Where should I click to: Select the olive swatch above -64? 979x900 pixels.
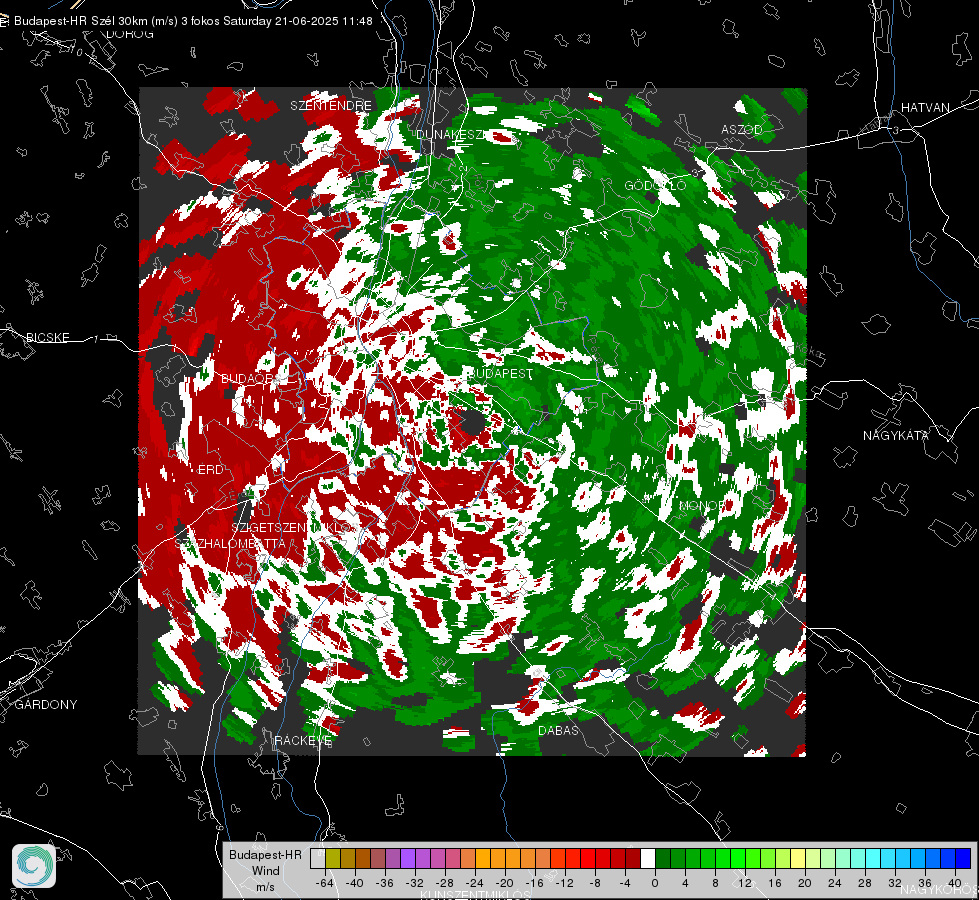click(333, 858)
